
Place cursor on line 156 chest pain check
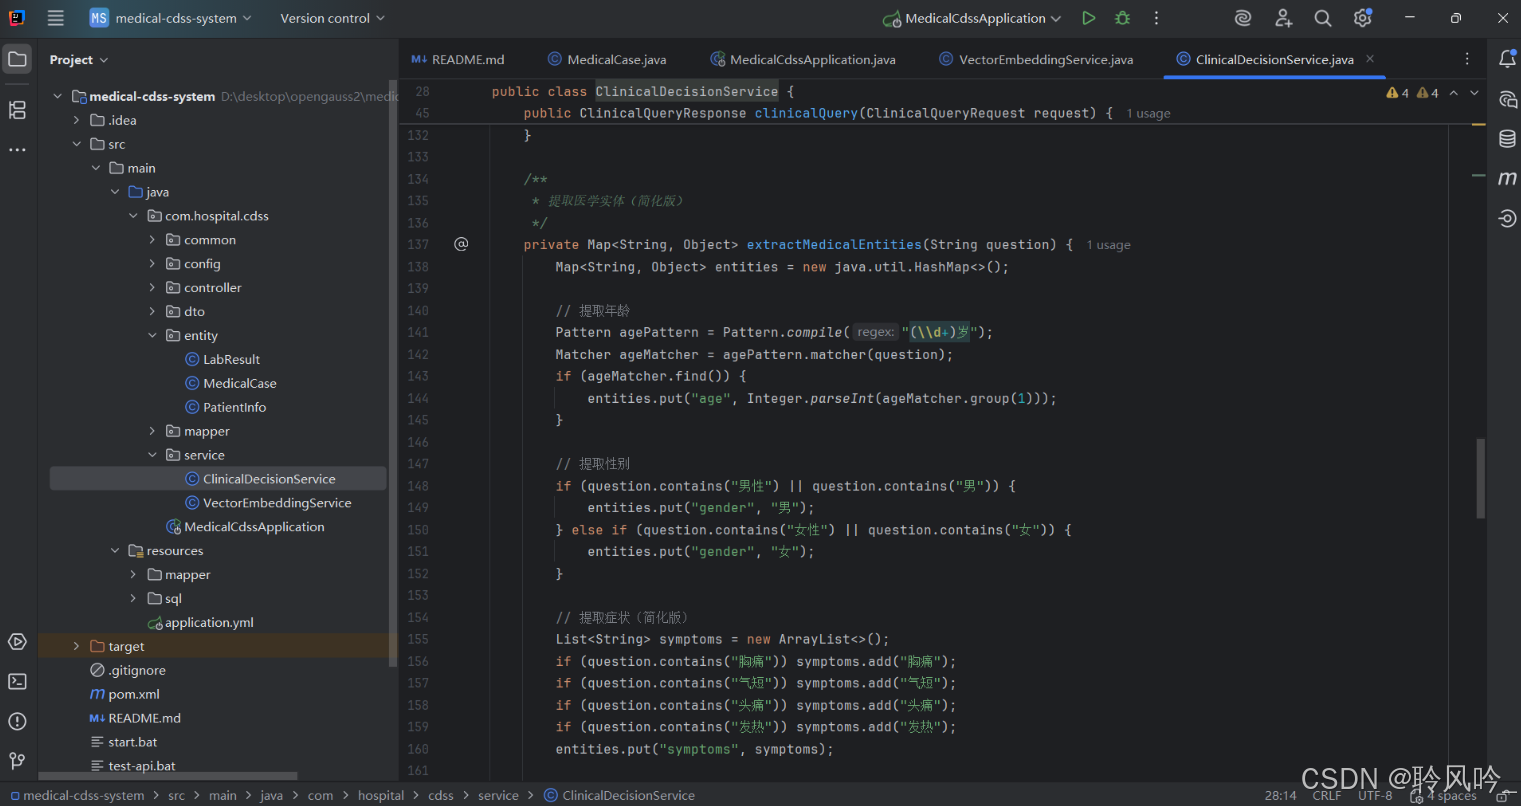point(756,662)
